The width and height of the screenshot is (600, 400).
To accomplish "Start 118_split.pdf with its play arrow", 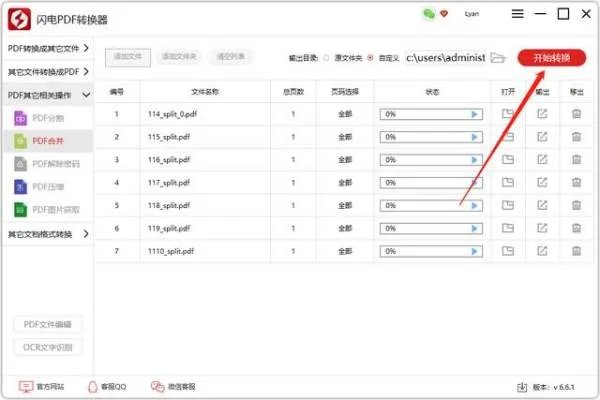I will point(474,206).
